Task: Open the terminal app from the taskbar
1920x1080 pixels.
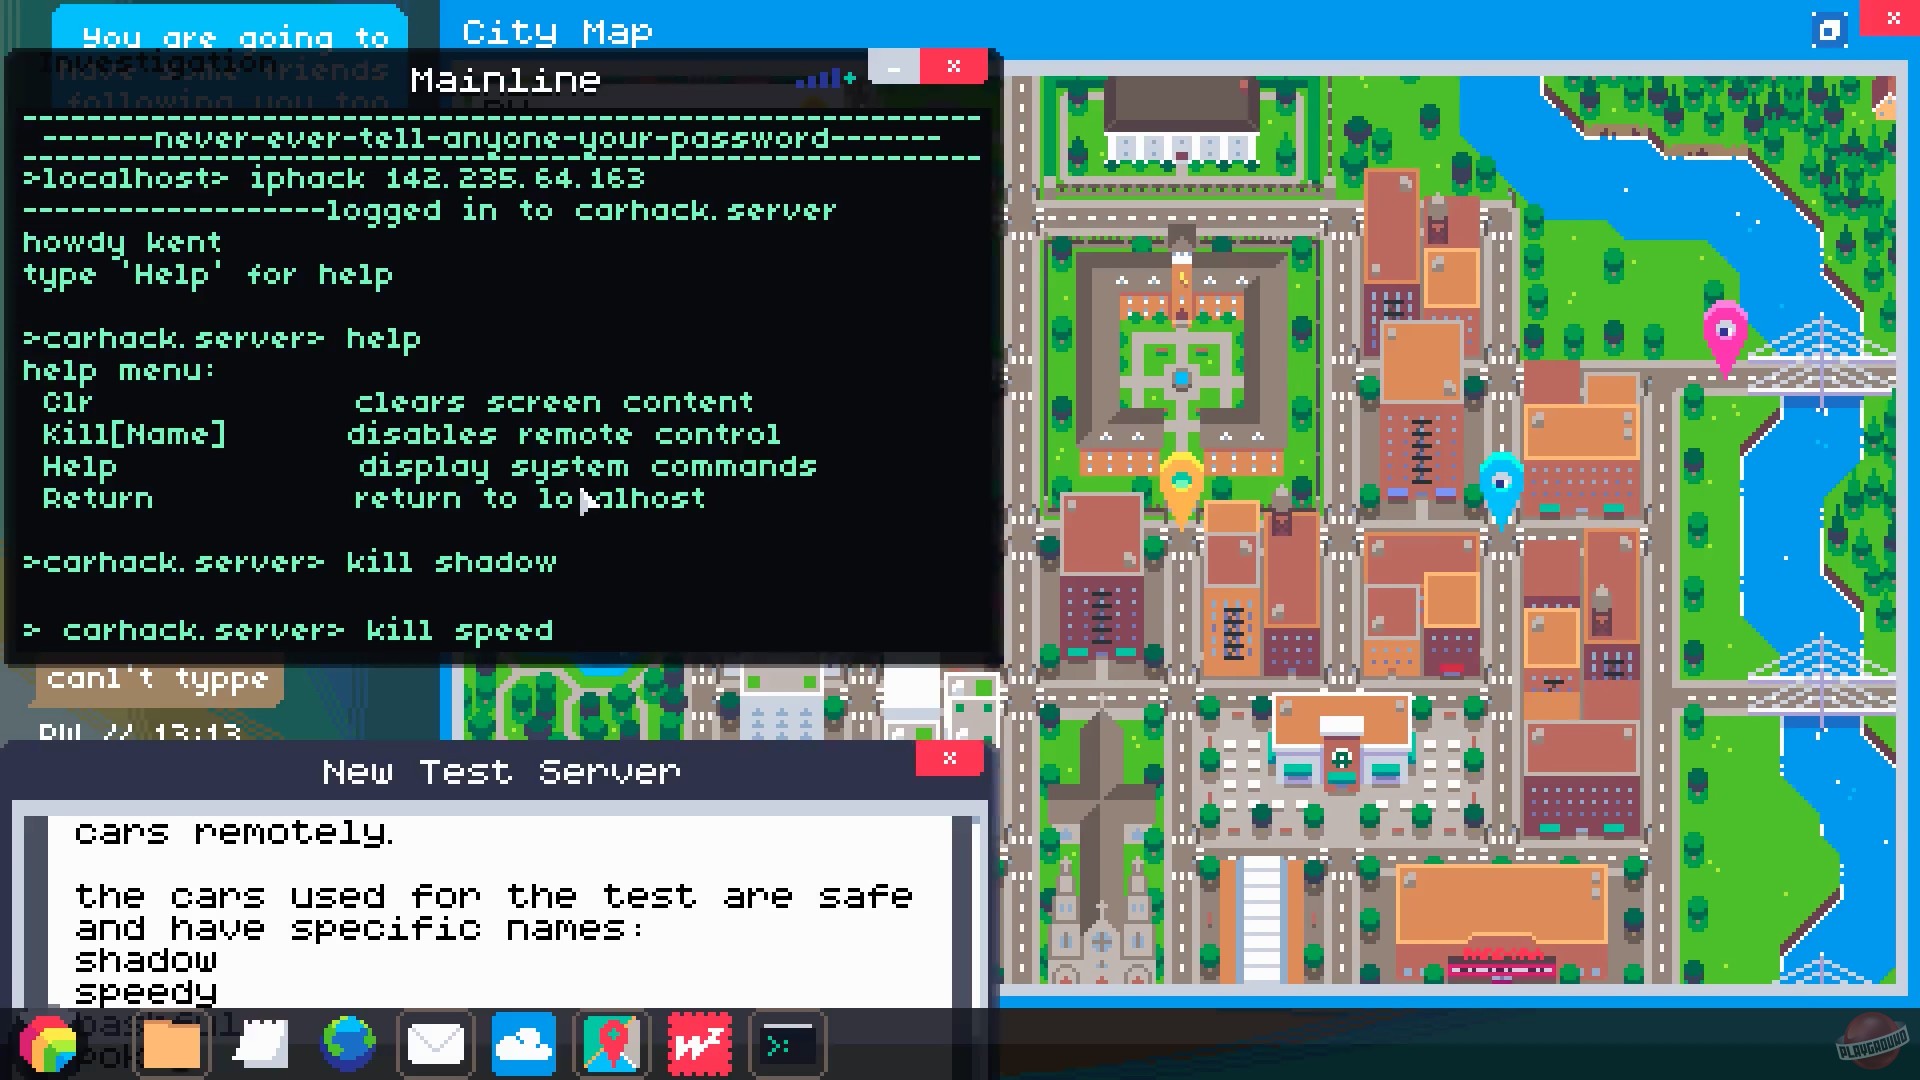Action: tap(787, 1044)
